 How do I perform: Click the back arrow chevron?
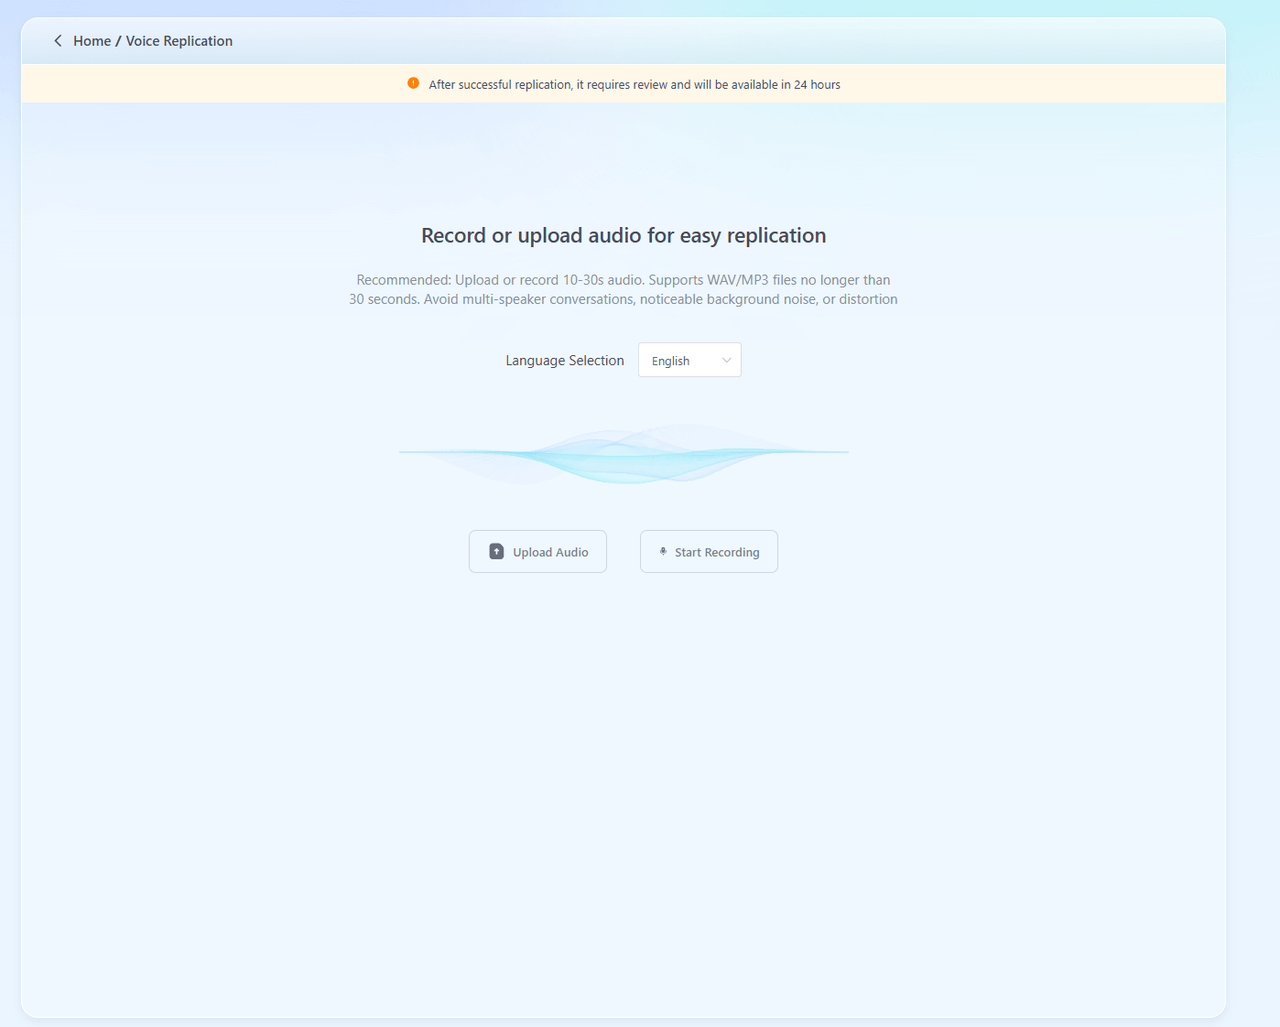tap(58, 41)
